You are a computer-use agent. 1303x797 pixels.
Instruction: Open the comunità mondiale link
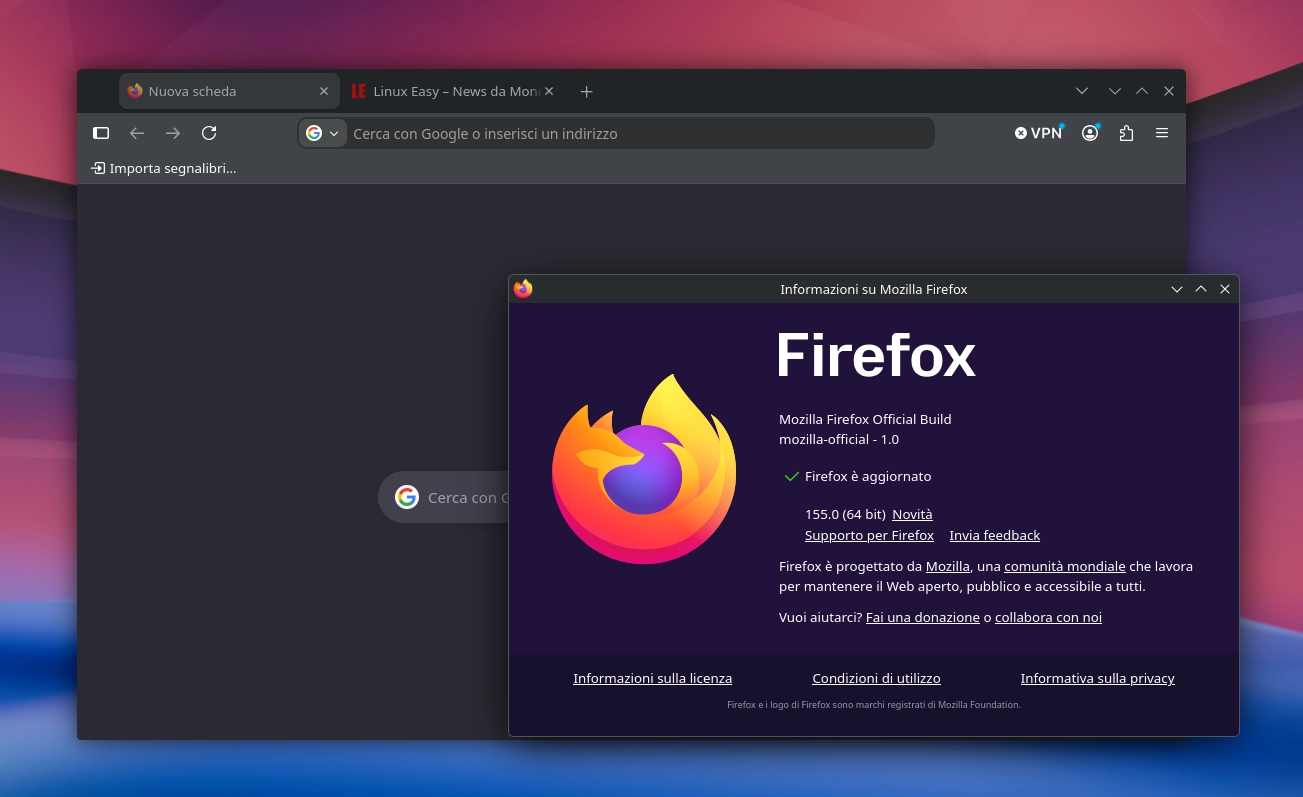(1065, 566)
